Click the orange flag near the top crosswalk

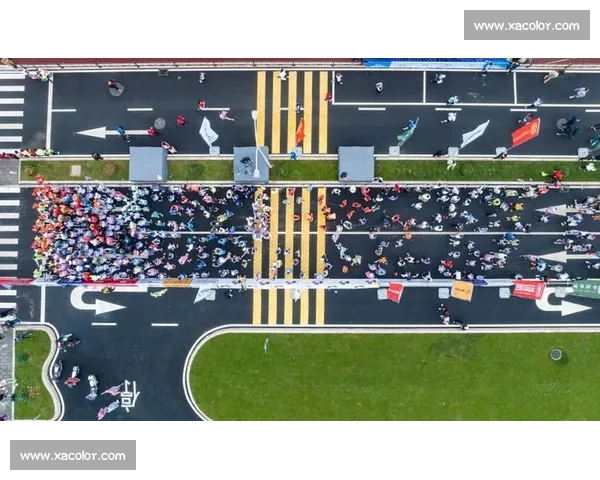[x=300, y=131]
